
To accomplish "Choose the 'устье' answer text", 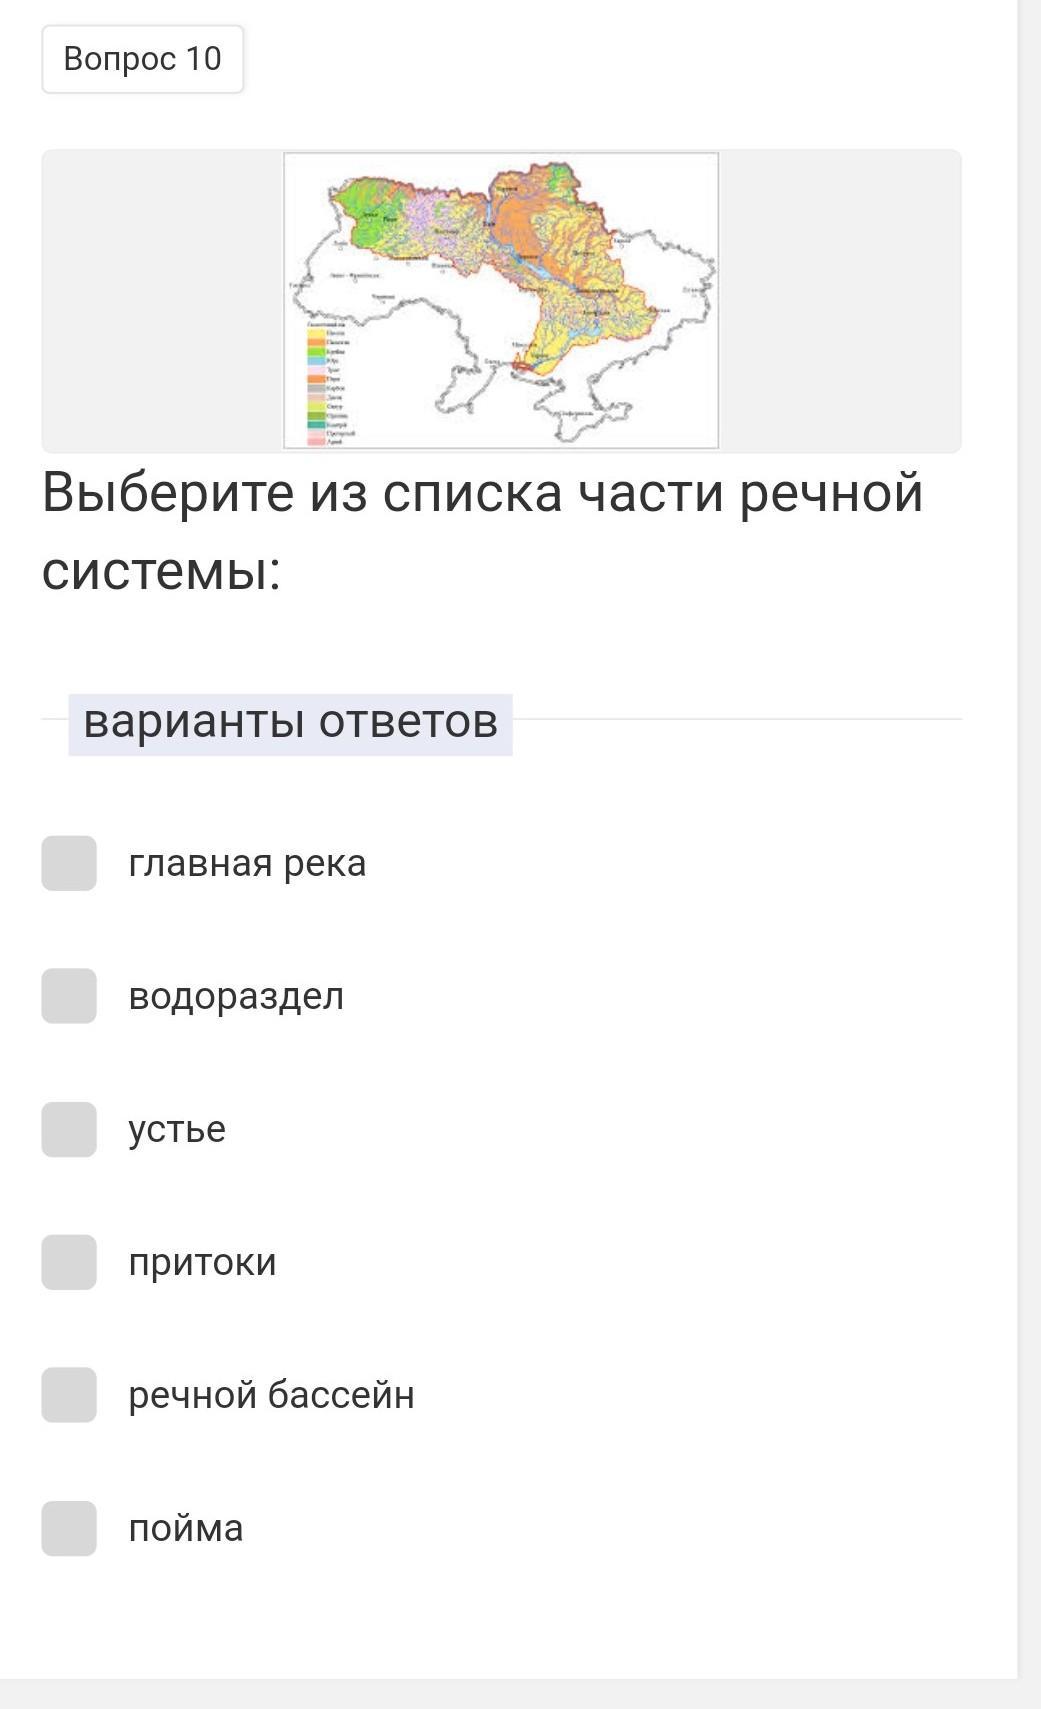I will click(x=177, y=1129).
